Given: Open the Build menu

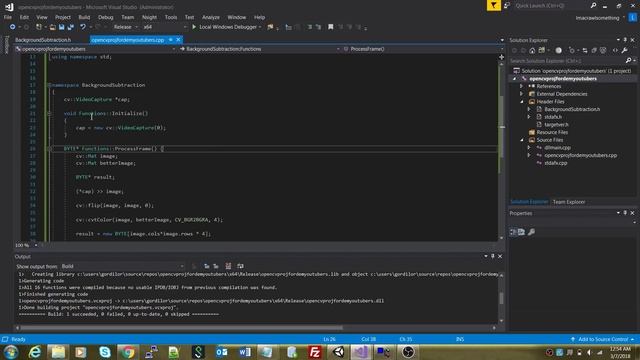Looking at the screenshot, I should pos(84,17).
